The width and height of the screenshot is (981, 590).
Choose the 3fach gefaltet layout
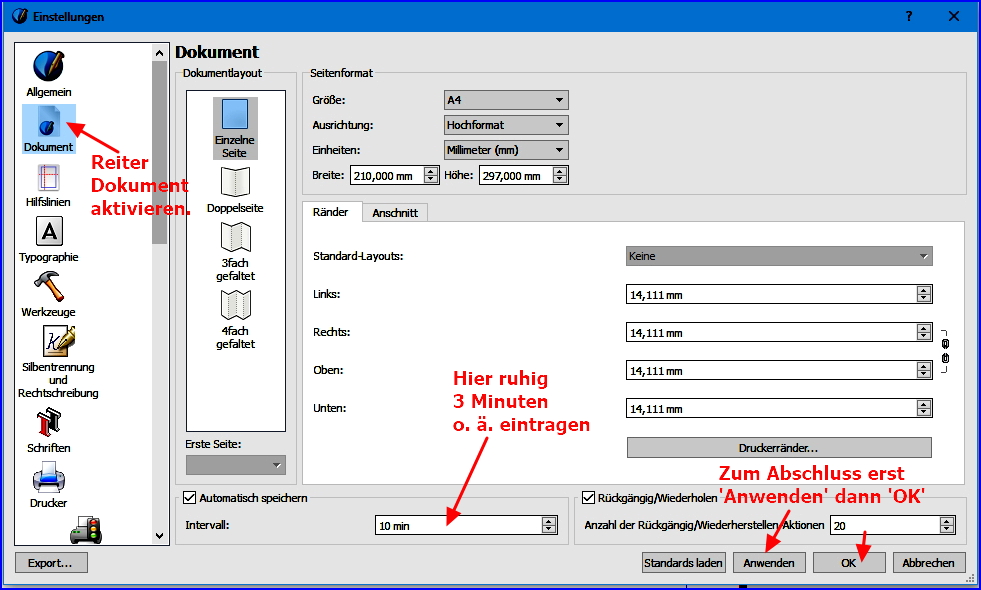pyautogui.click(x=235, y=238)
